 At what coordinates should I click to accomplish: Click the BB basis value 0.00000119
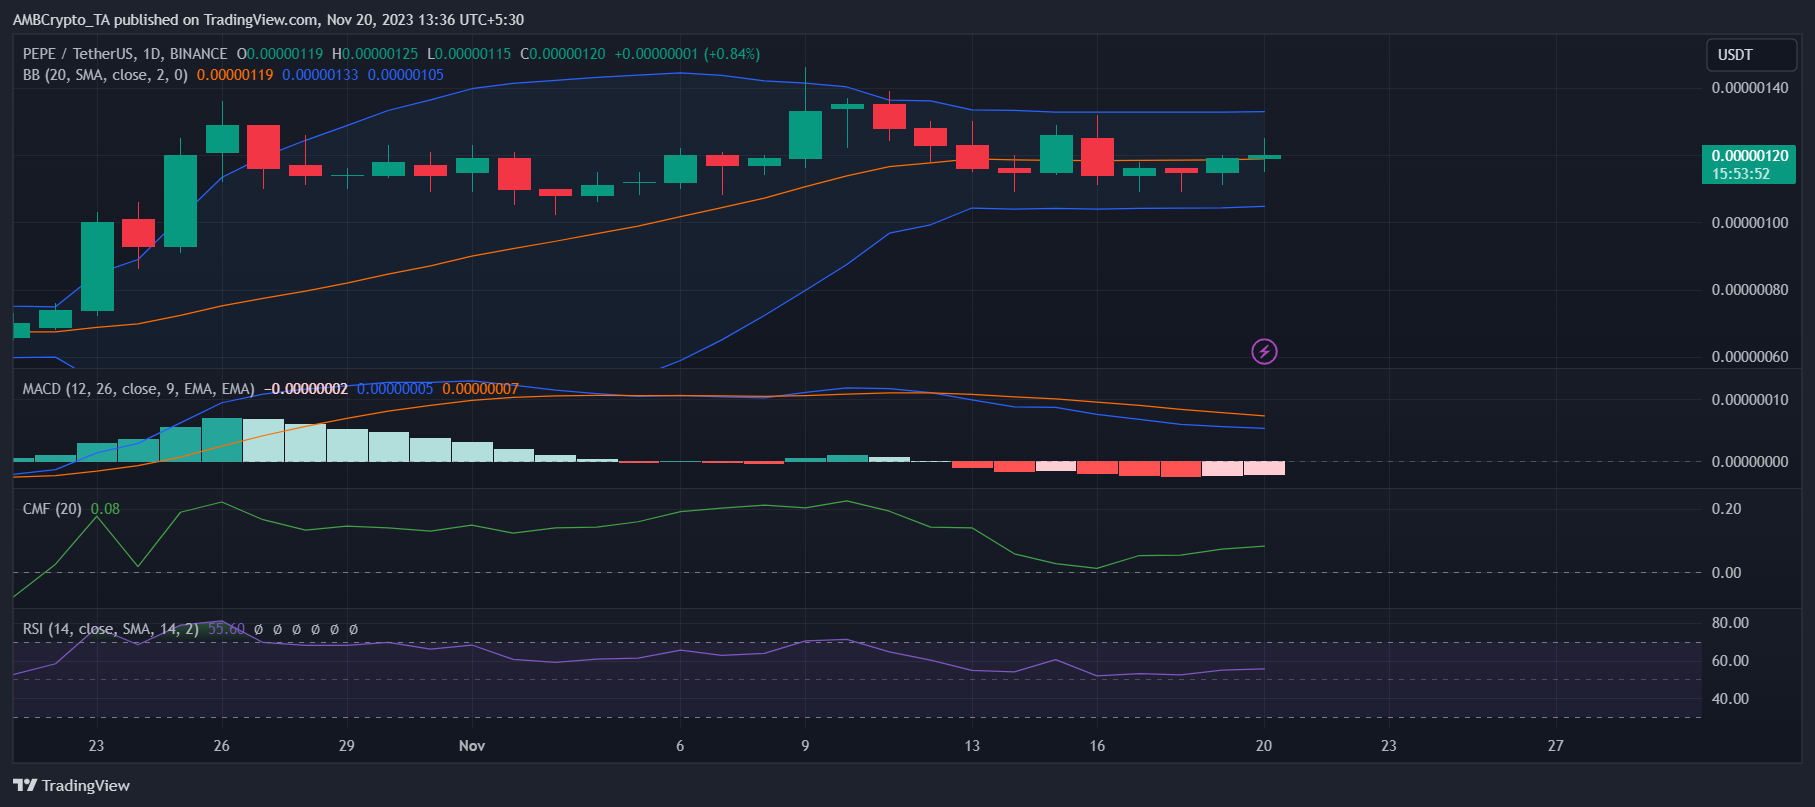click(235, 75)
